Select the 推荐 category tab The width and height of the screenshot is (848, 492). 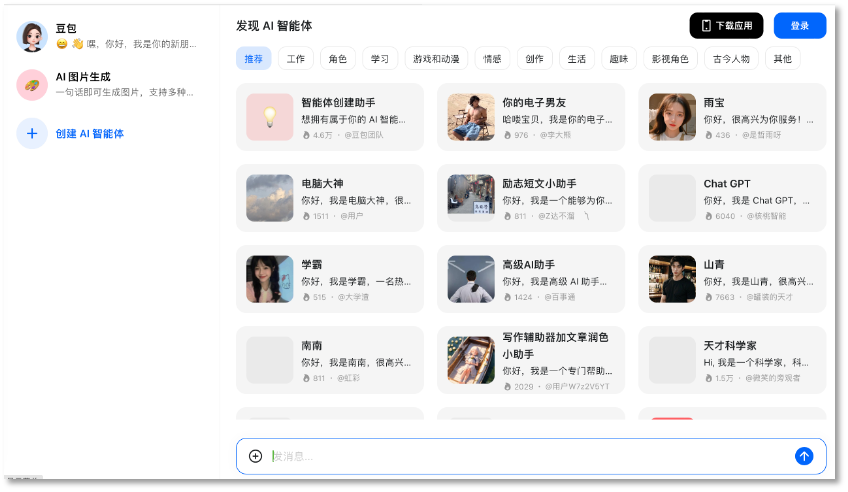coord(253,59)
